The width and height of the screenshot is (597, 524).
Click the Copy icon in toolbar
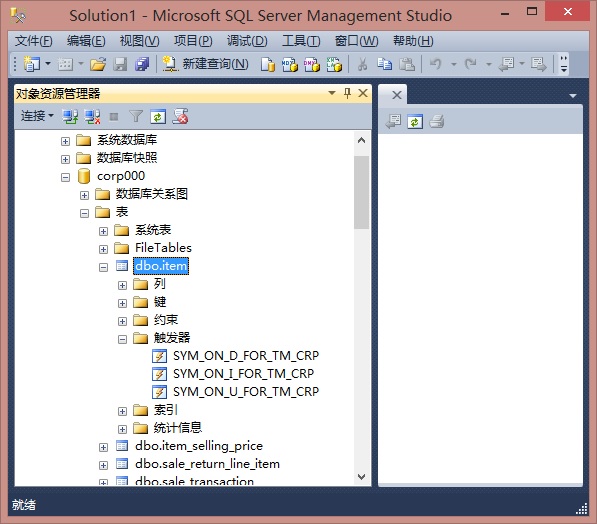click(x=385, y=64)
